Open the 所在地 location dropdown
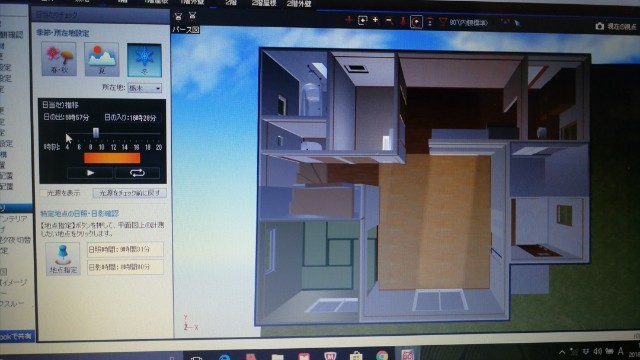The height and width of the screenshot is (360, 640). coord(144,88)
